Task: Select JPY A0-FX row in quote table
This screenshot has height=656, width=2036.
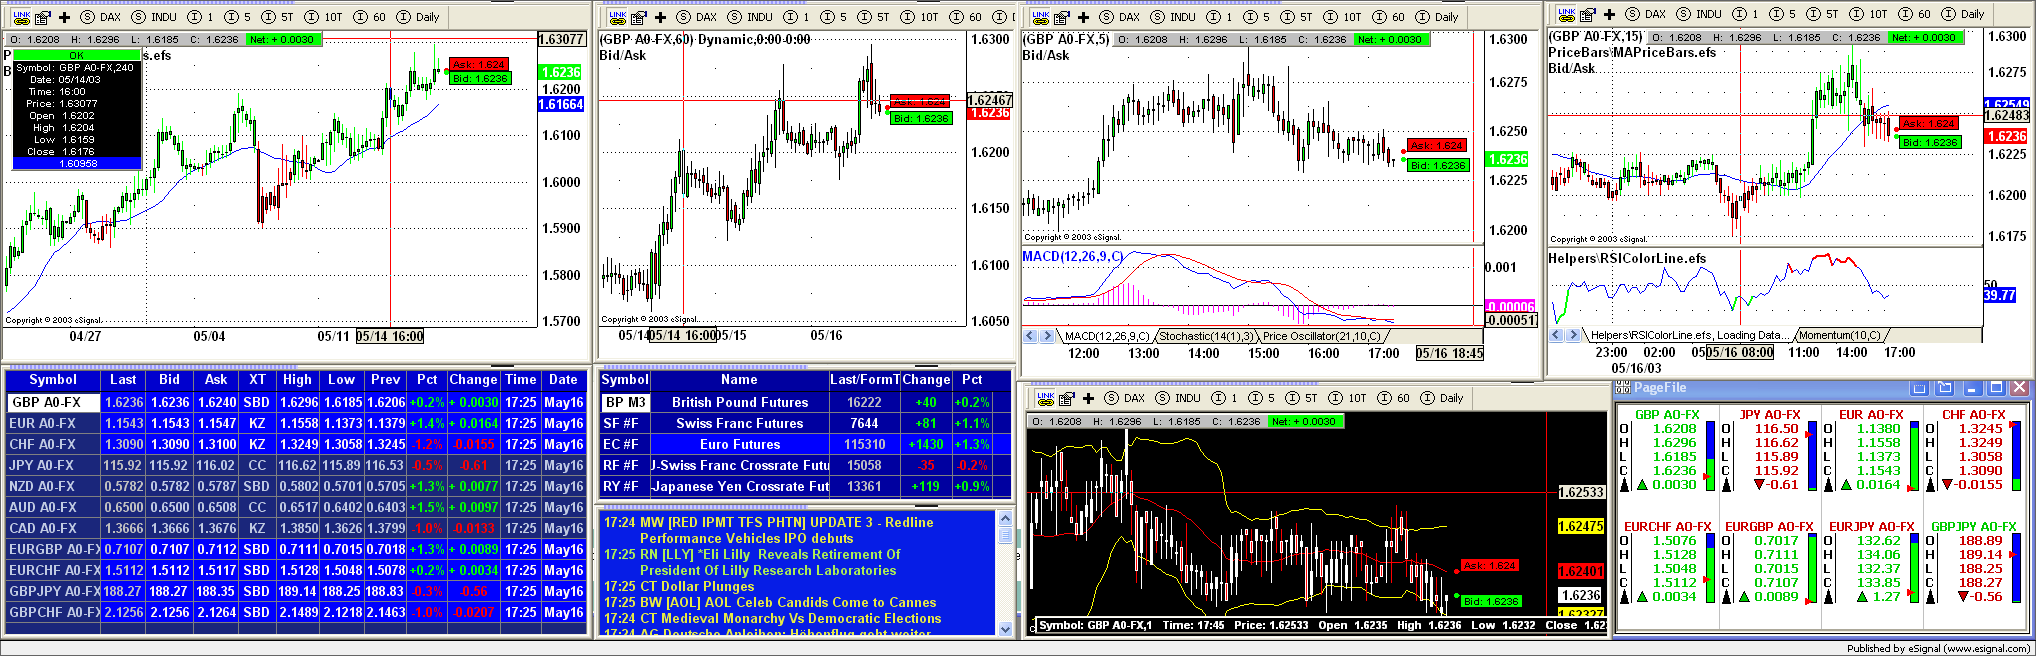Action: 296,465
